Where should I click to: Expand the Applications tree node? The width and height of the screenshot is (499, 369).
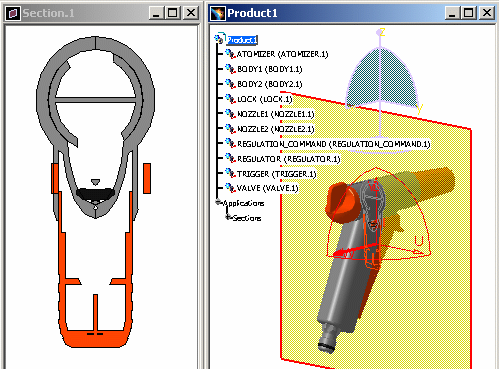[218, 202]
